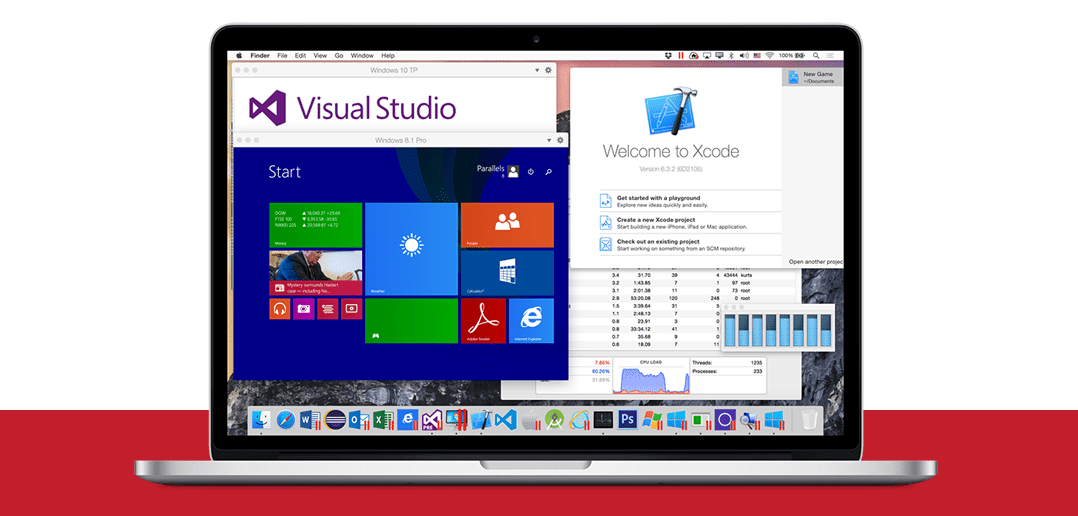Open Visual Studio Code in the Dock
This screenshot has height=516, width=1078.
(x=505, y=419)
